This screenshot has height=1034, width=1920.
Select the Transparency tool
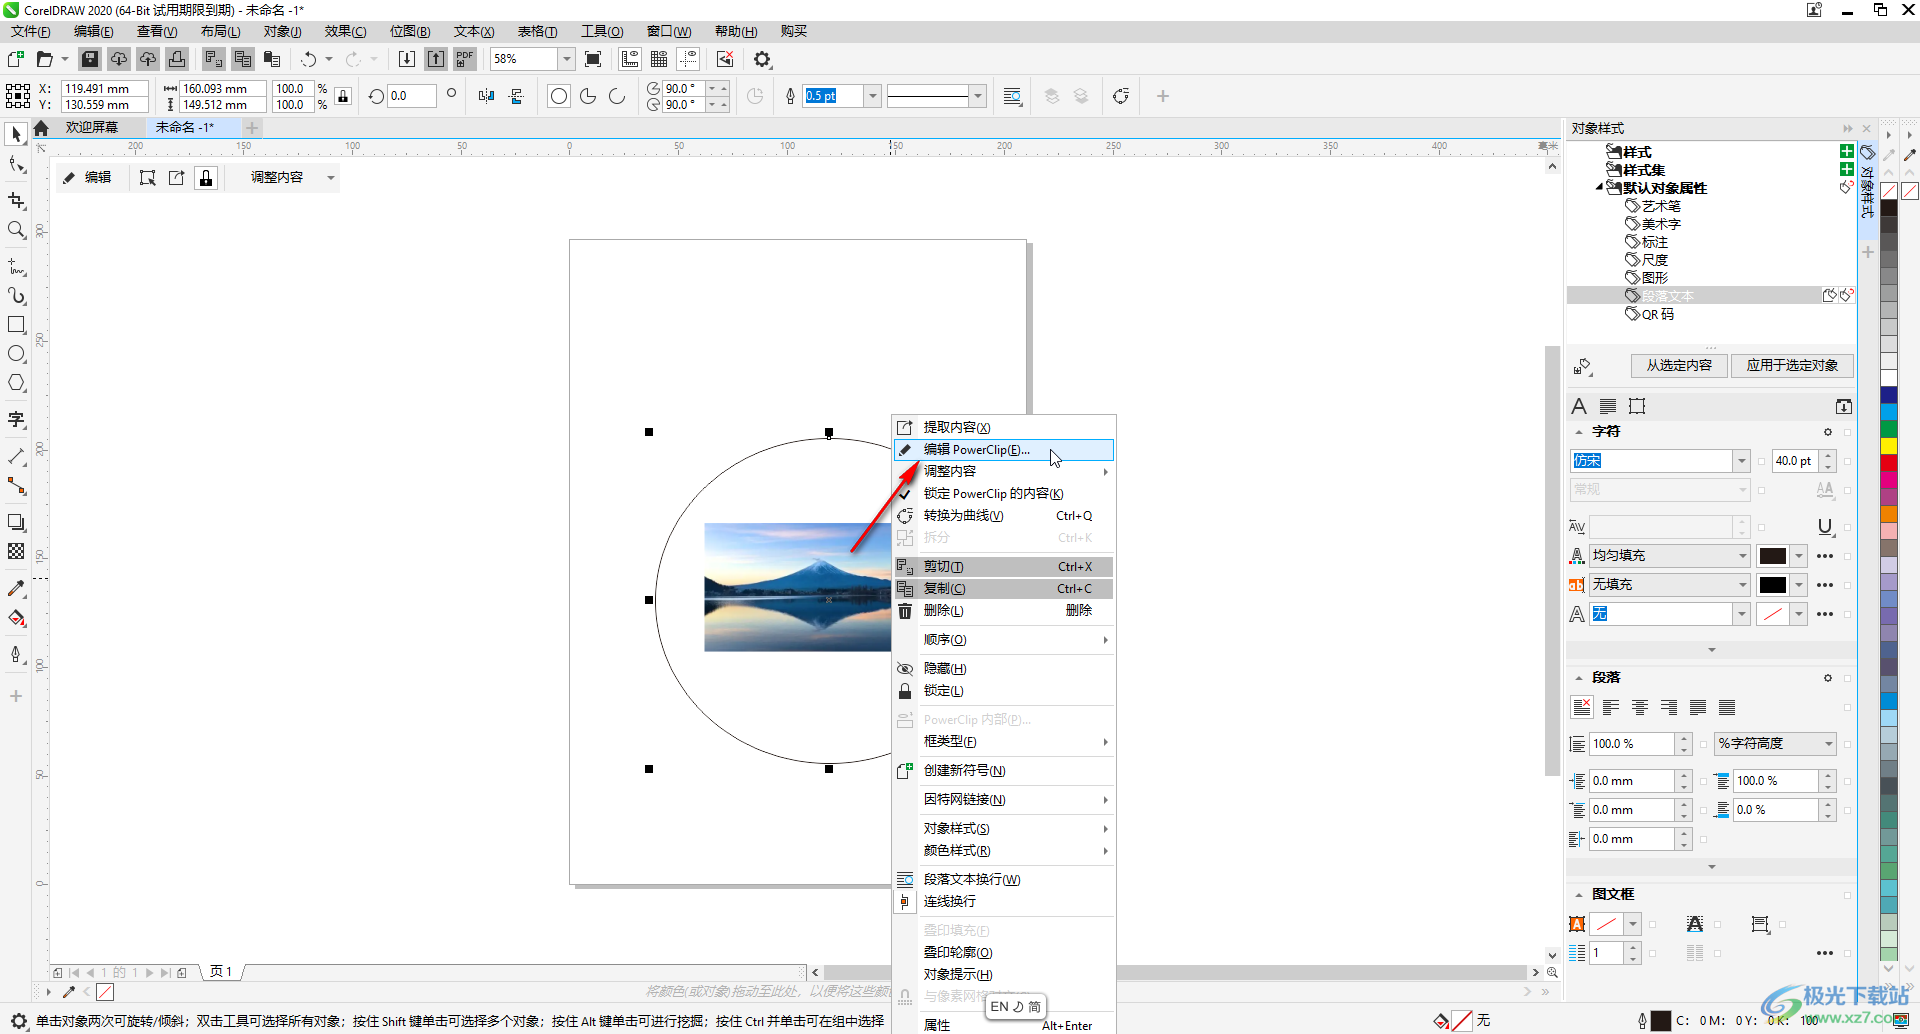(x=16, y=551)
